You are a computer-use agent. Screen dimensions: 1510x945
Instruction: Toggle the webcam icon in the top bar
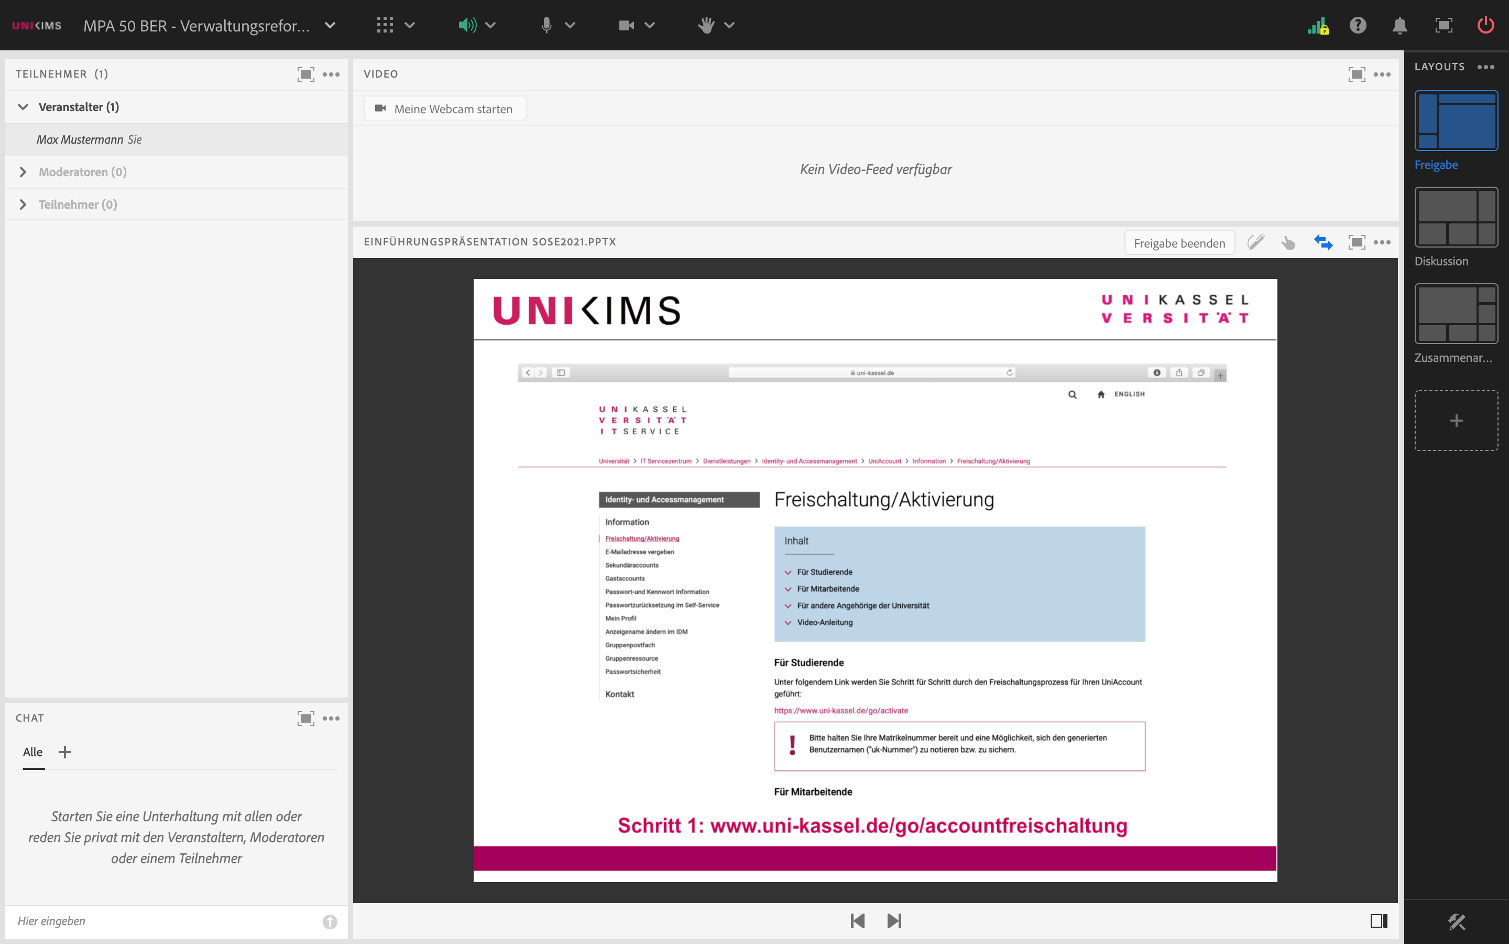(626, 25)
